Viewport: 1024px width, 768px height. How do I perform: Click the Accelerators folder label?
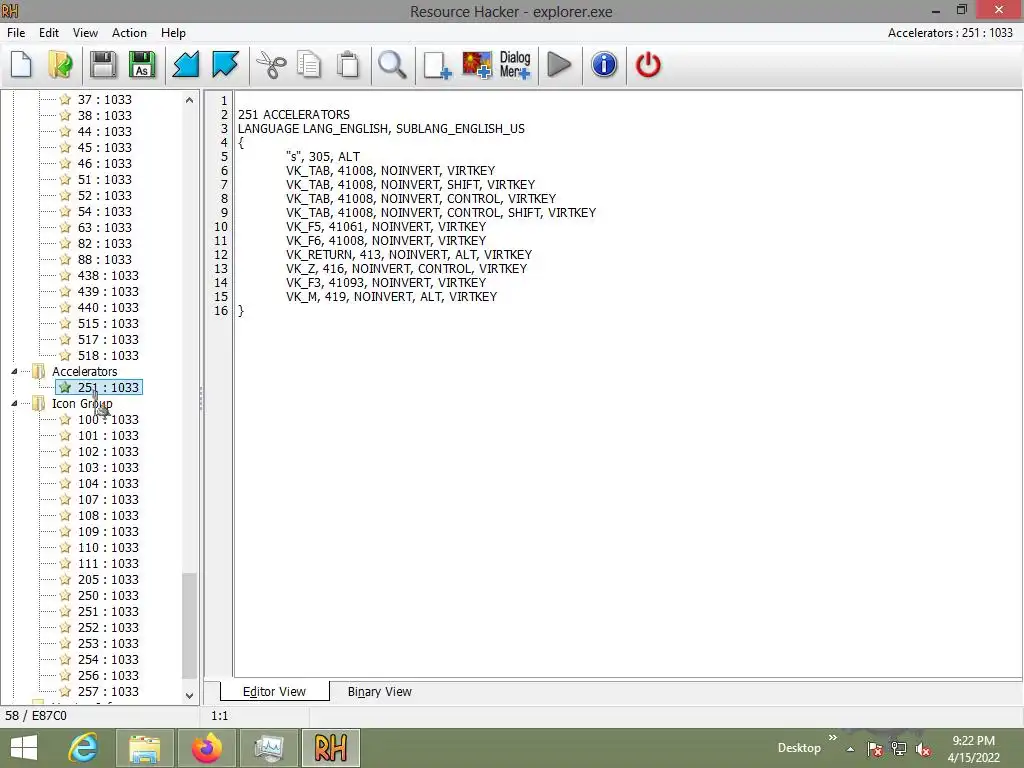pos(85,372)
